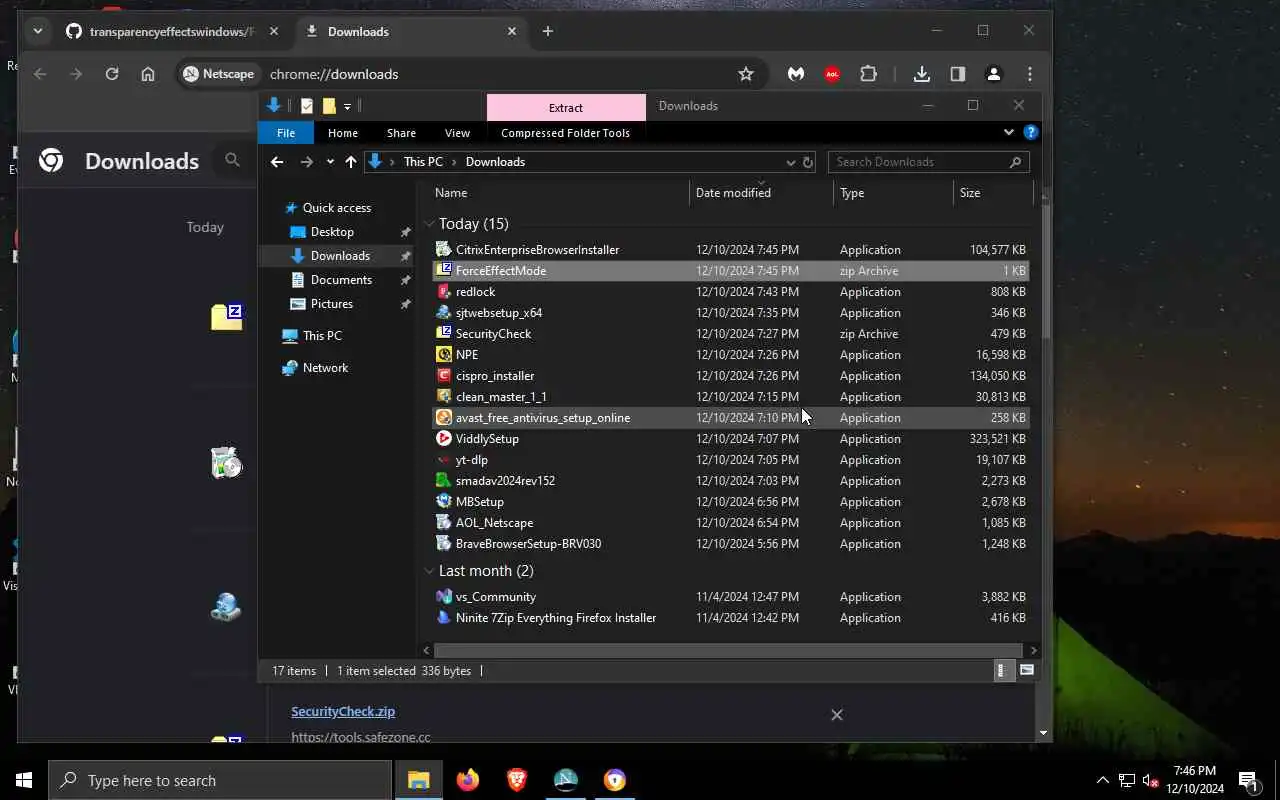Search downloads with the magnifier icon on Downloads page
Image resolution: width=1280 pixels, height=800 pixels.
[x=233, y=160]
